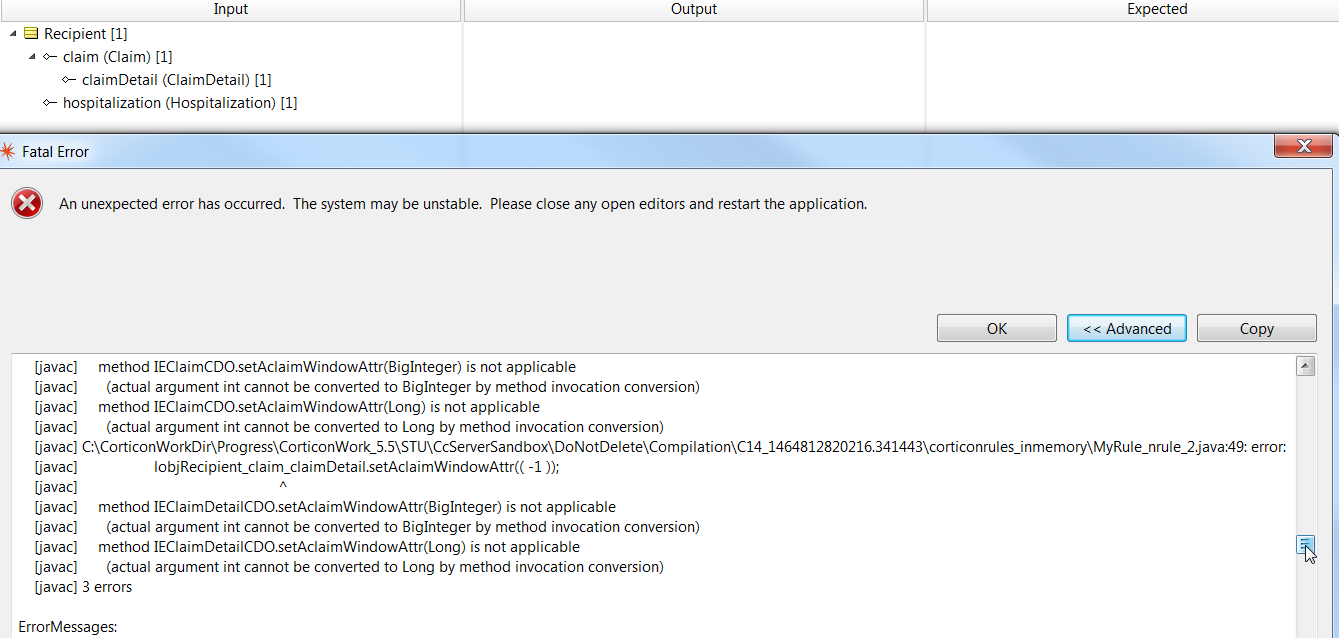Viewport: 1339px width, 638px height.
Task: Click the error log scrollbar thumb
Action: [x=1305, y=544]
